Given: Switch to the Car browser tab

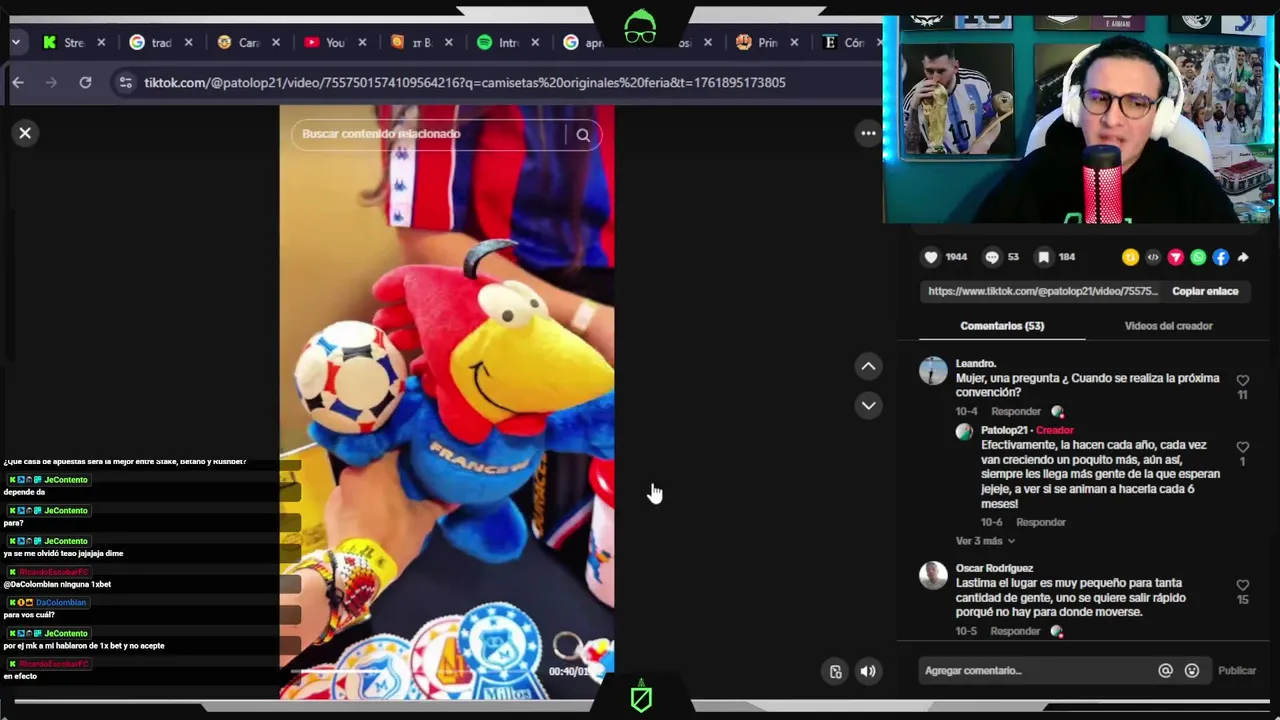Looking at the screenshot, I should (239, 43).
